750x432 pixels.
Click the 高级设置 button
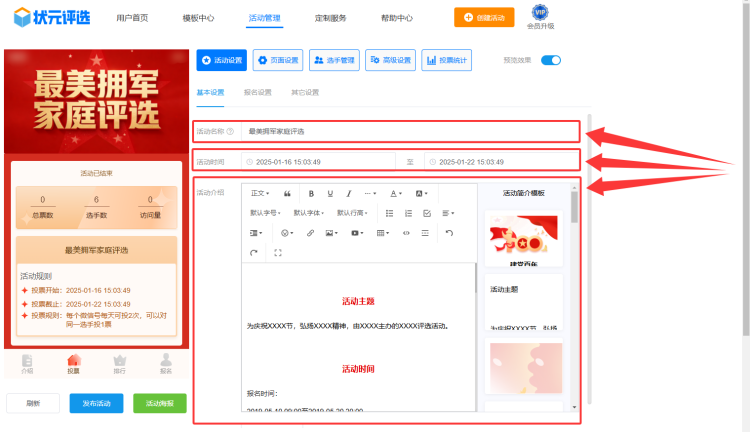point(390,60)
